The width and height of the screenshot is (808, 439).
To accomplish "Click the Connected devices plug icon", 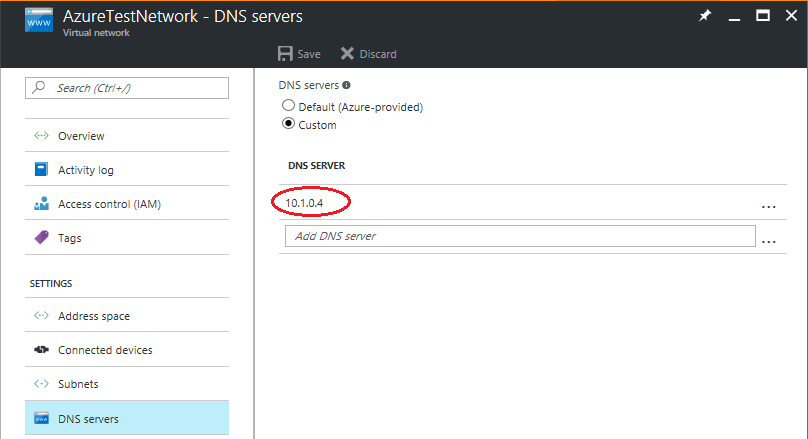I will pyautogui.click(x=41, y=350).
